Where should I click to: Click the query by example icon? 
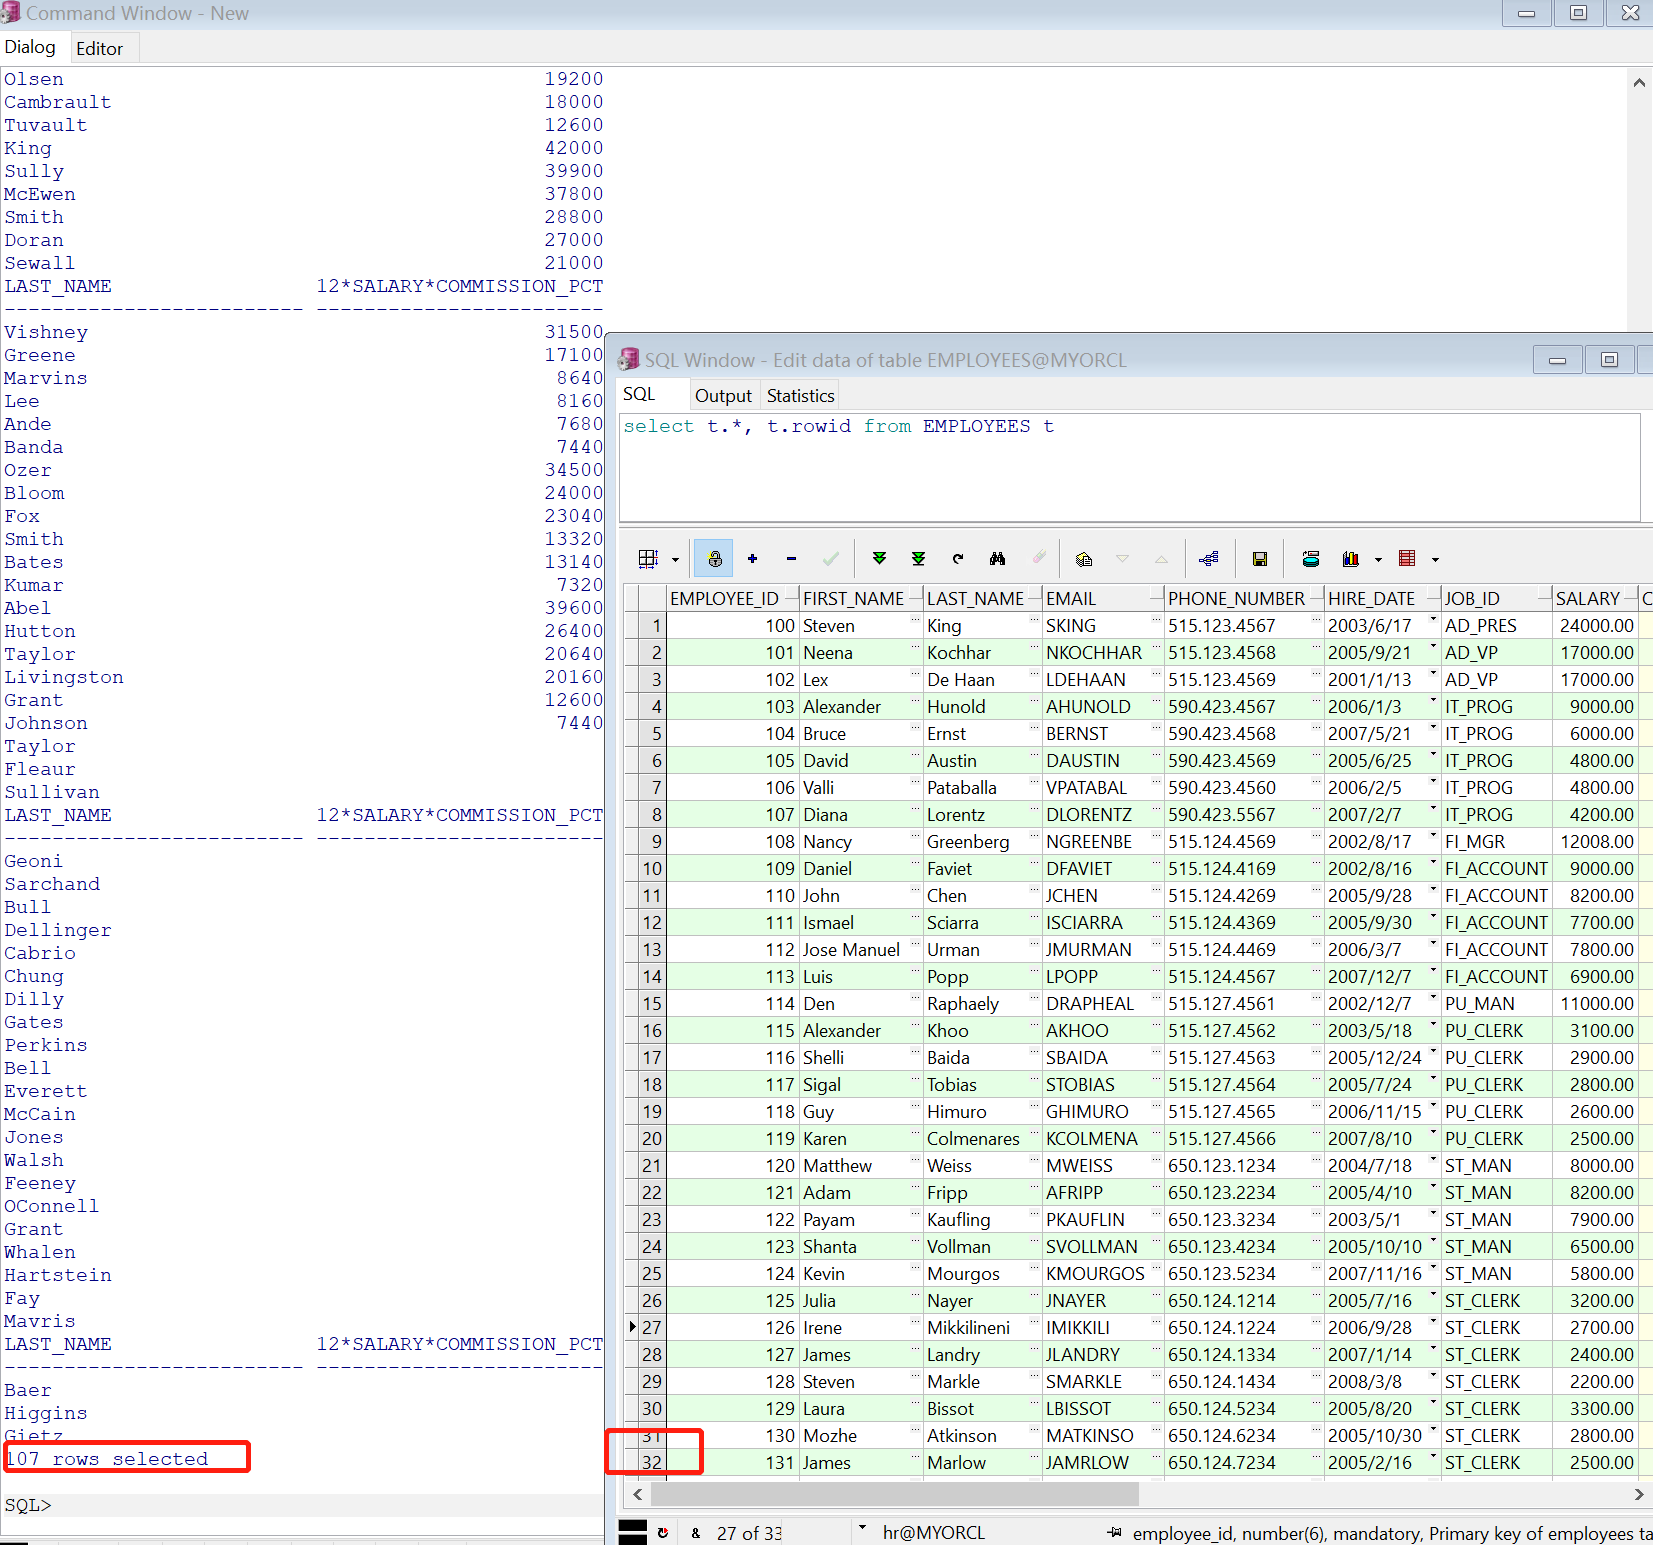click(1084, 559)
